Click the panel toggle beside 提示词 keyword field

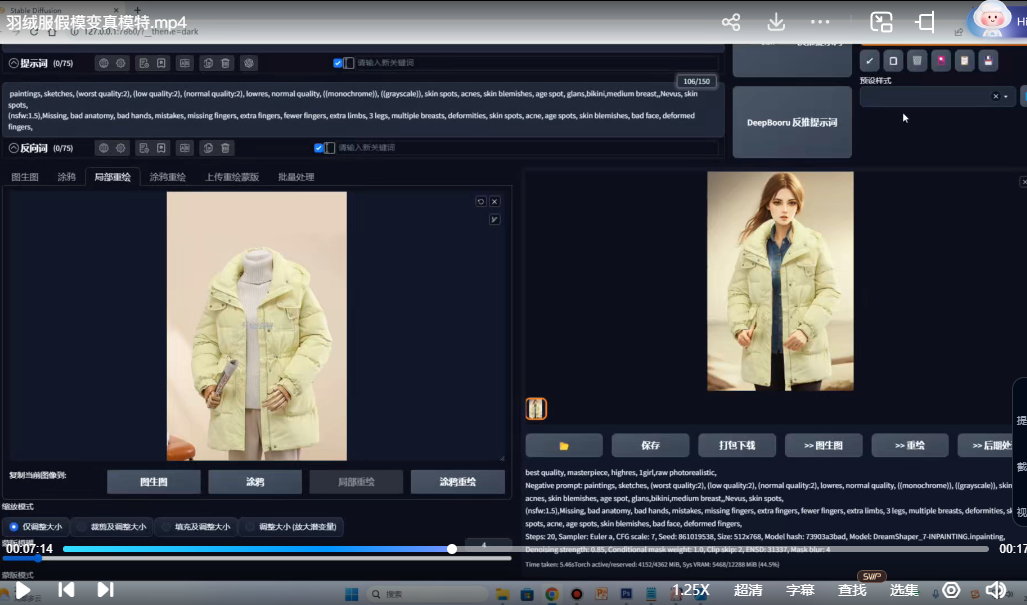tap(348, 63)
